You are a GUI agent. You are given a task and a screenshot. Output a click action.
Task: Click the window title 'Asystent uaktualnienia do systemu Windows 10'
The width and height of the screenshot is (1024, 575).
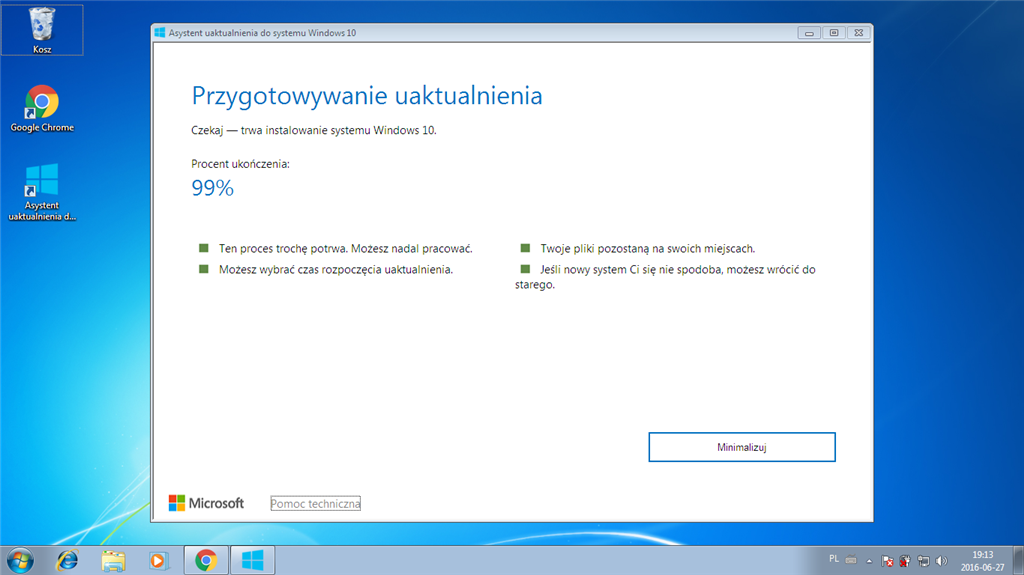[263, 33]
